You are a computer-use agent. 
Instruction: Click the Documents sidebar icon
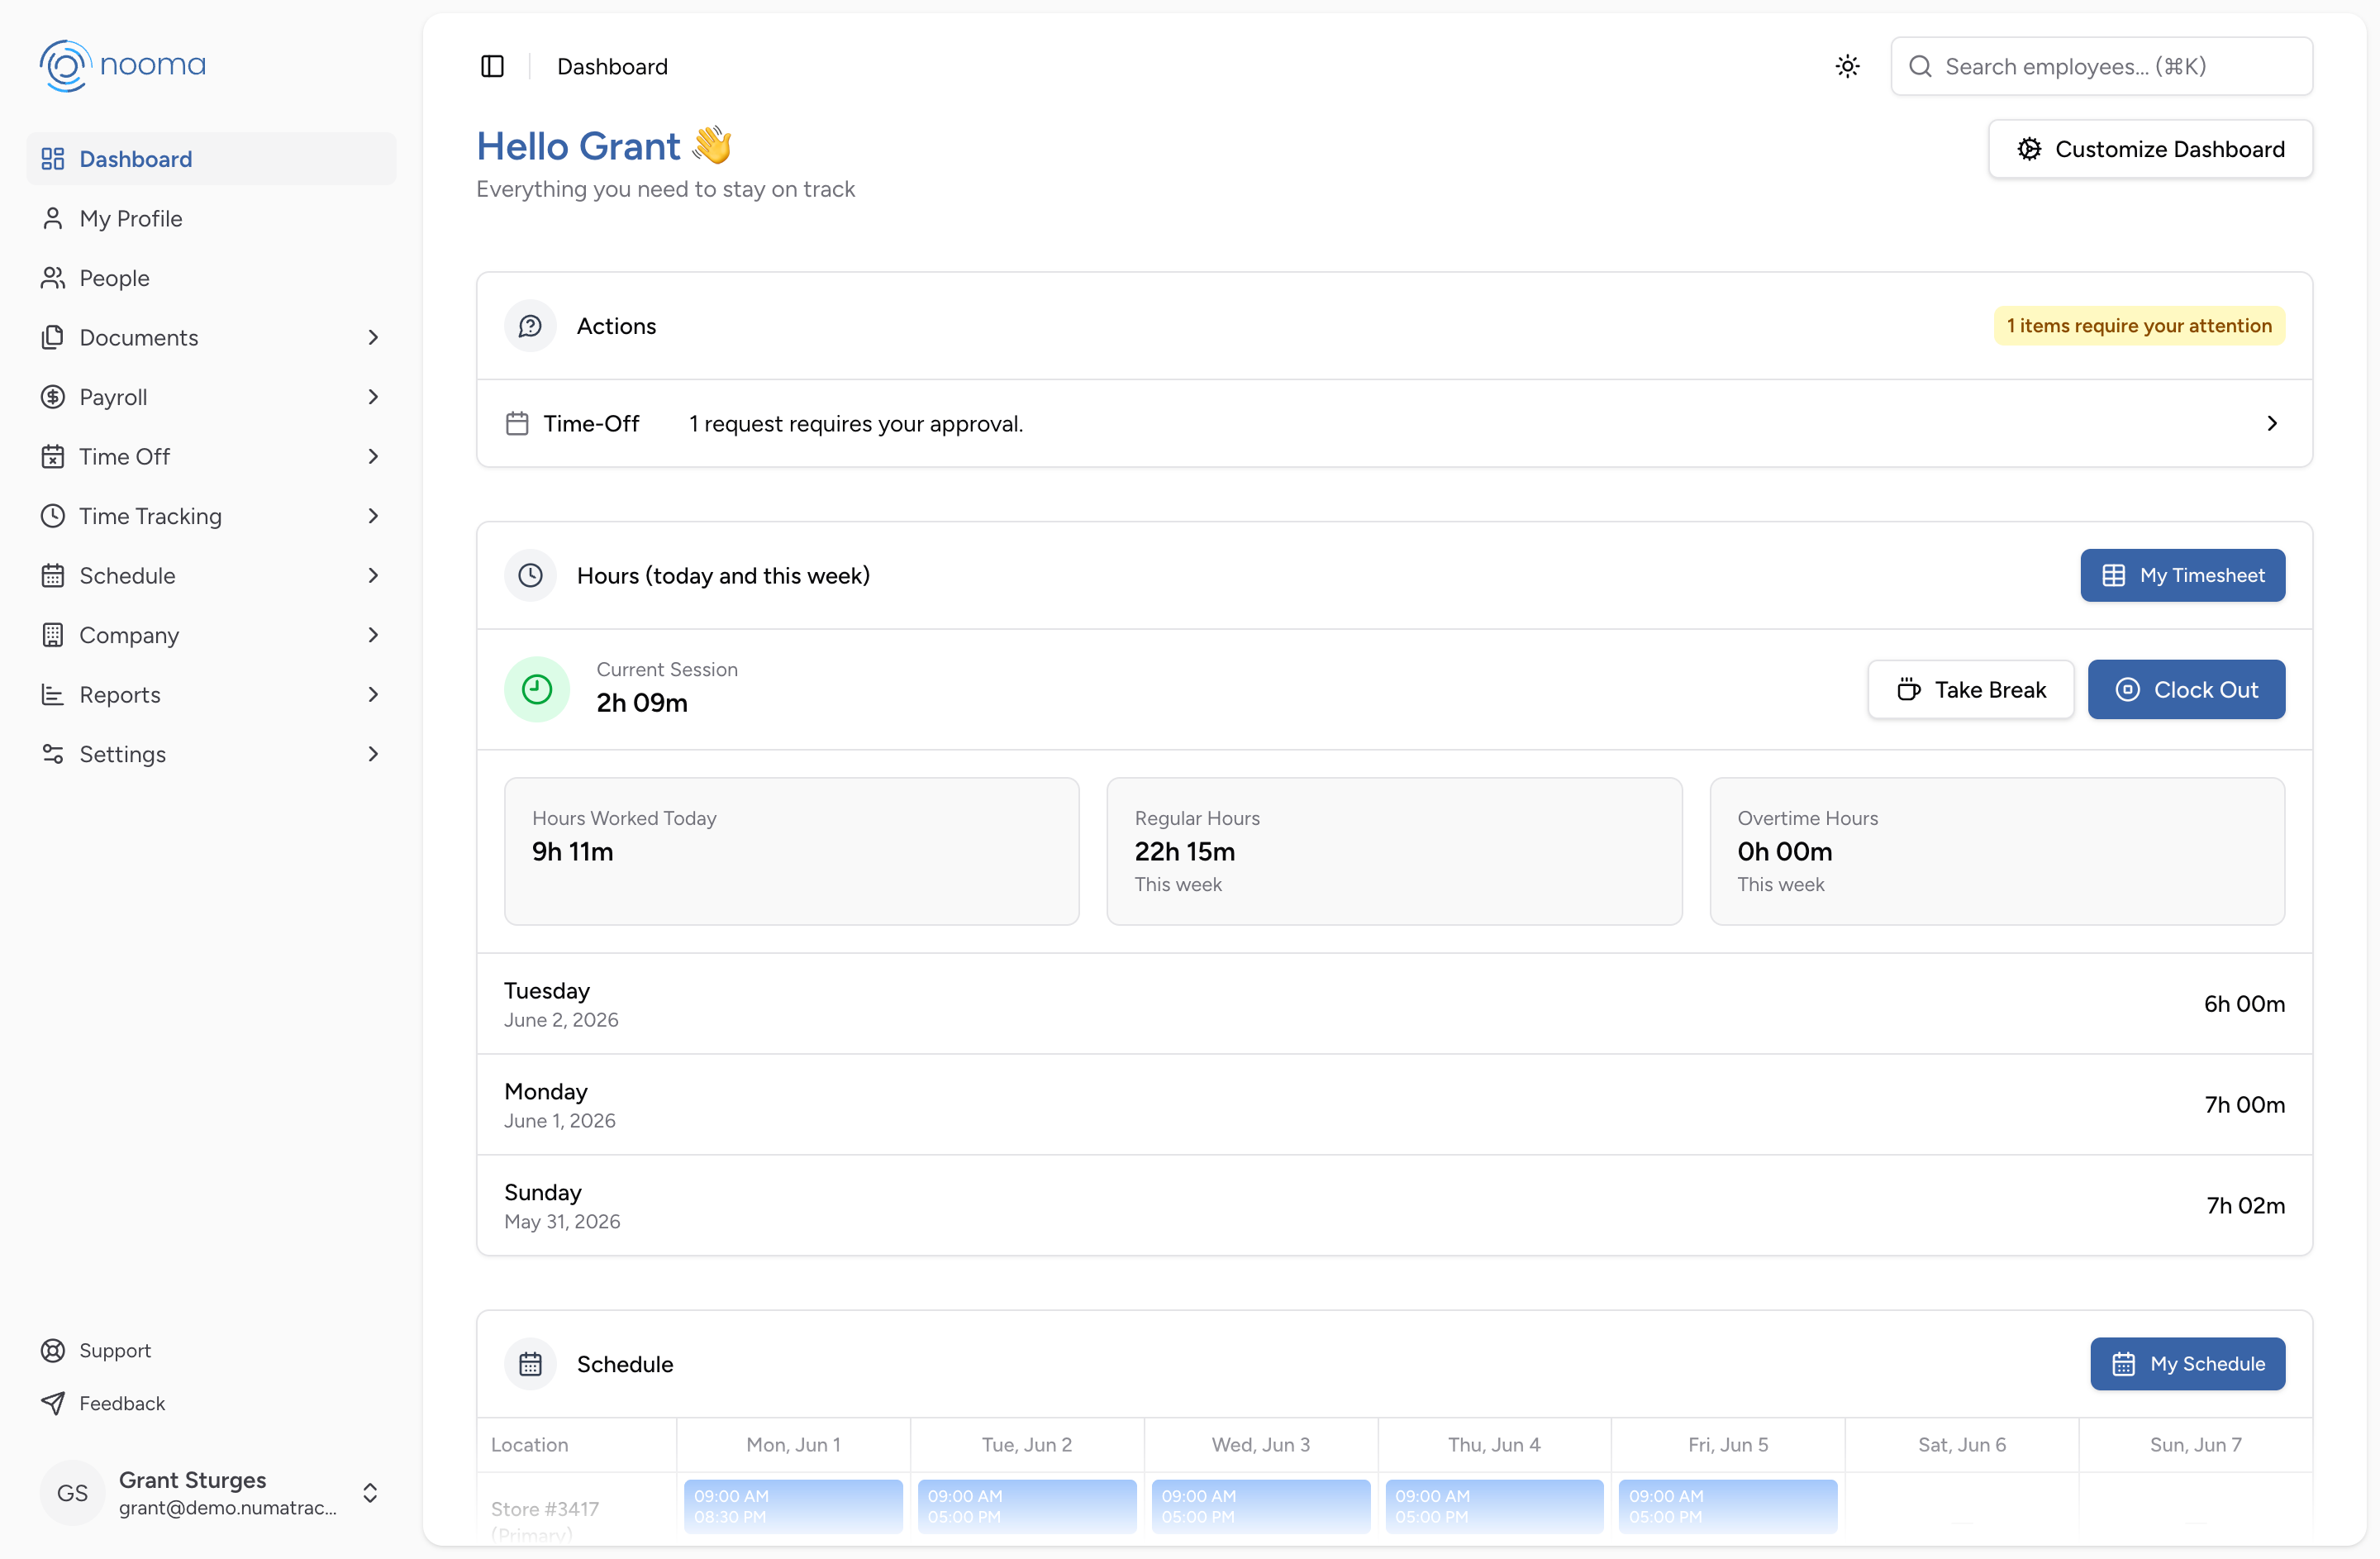click(53, 337)
